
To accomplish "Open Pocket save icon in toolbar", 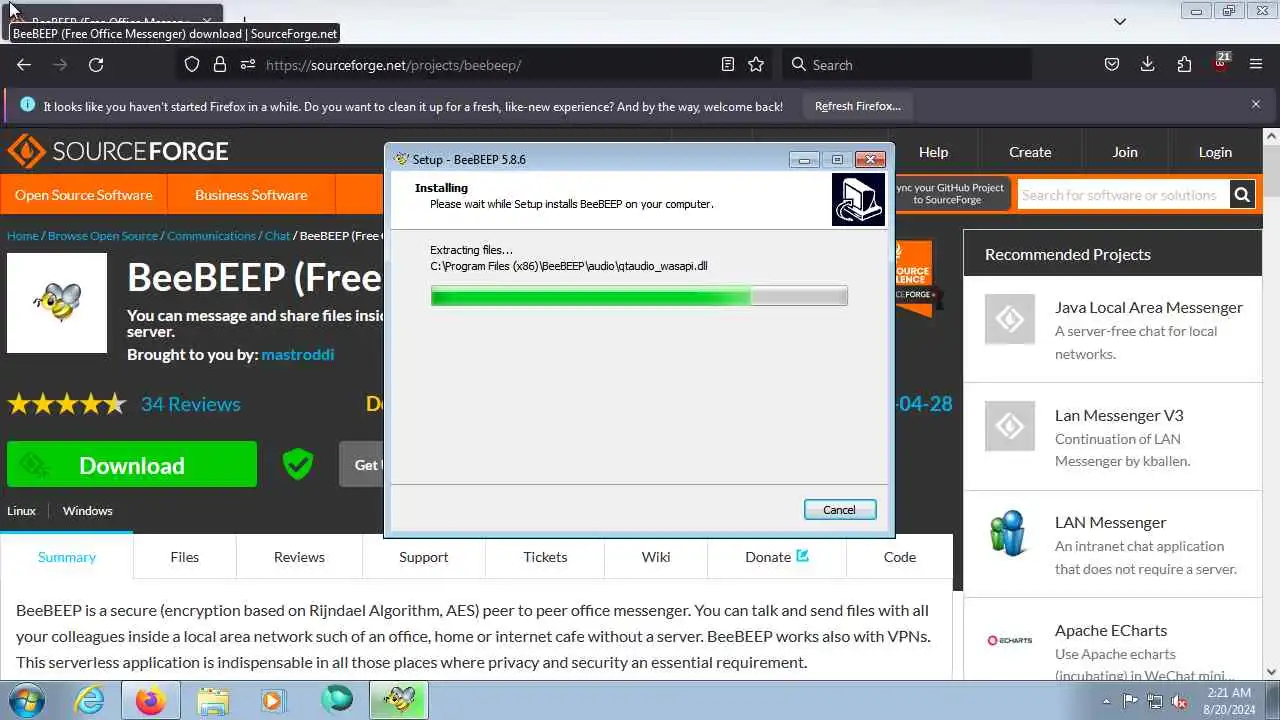I will click(1111, 64).
